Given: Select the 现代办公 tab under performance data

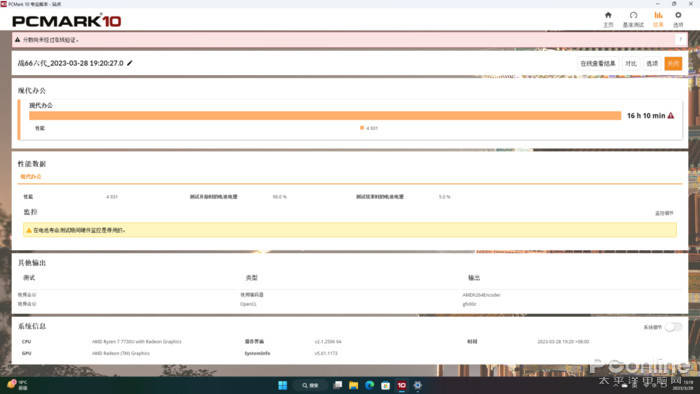Looking at the screenshot, I should (31, 177).
